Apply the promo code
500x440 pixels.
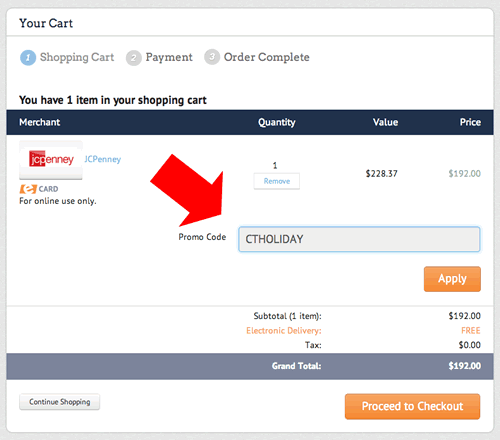click(452, 279)
